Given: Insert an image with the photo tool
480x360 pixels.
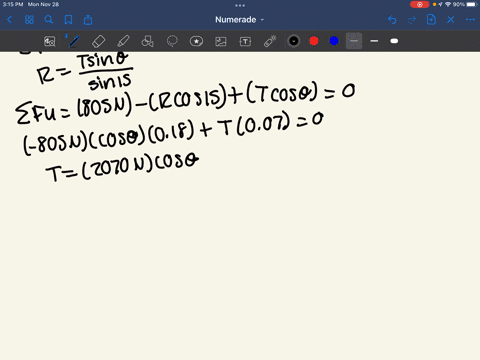Looking at the screenshot, I should [x=221, y=41].
